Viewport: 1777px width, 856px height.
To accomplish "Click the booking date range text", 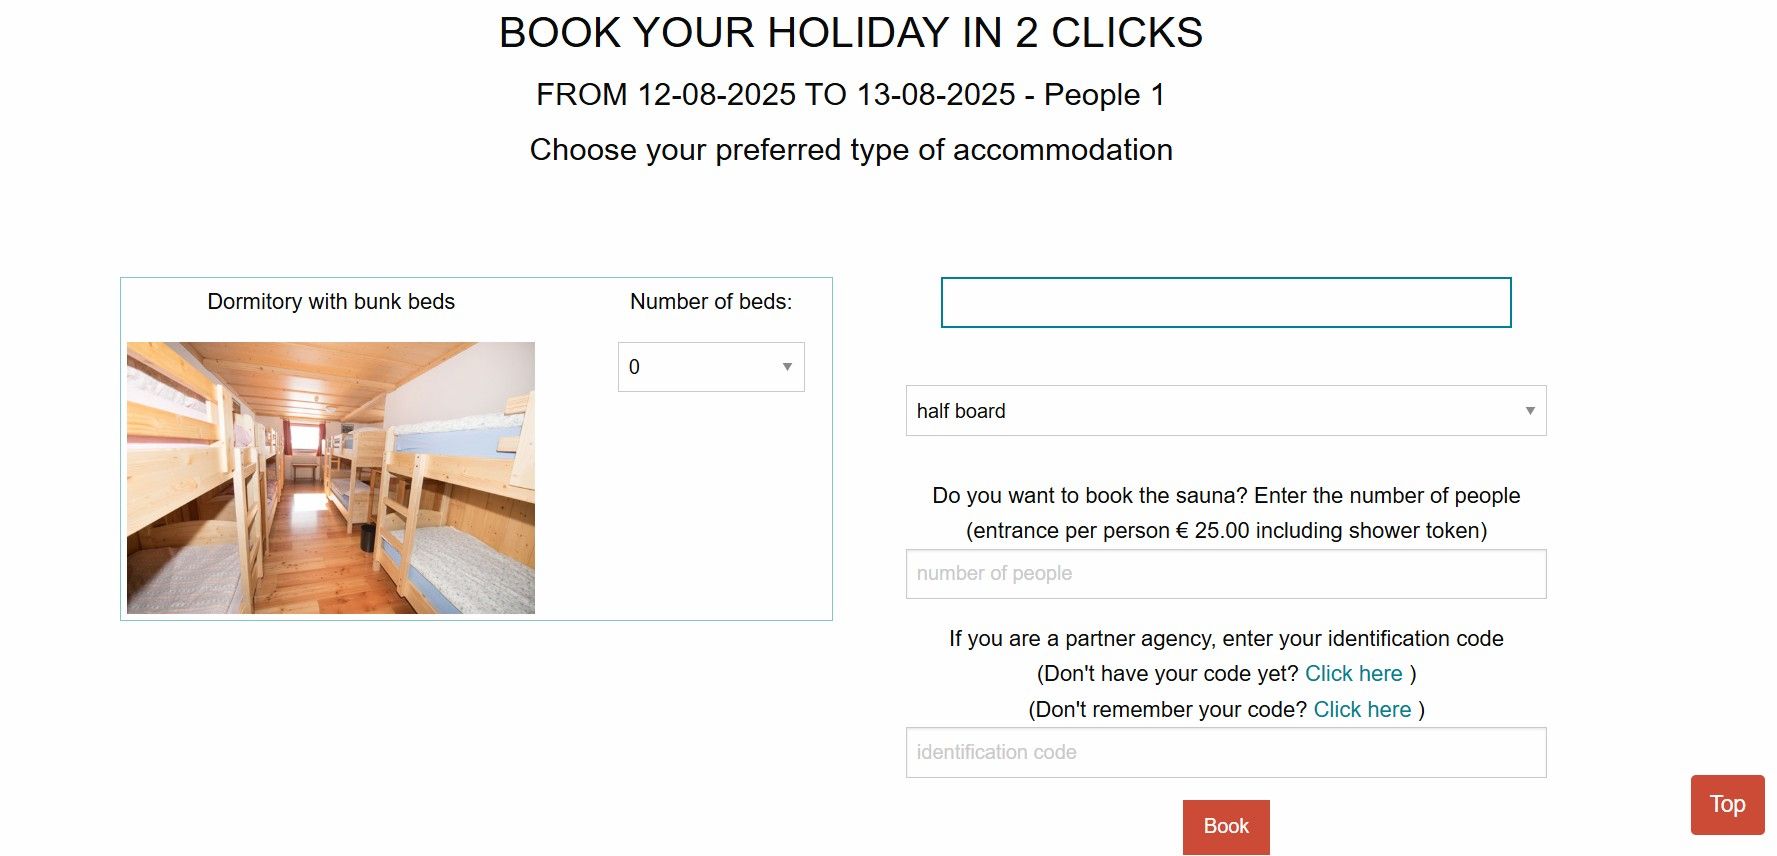I will (850, 95).
